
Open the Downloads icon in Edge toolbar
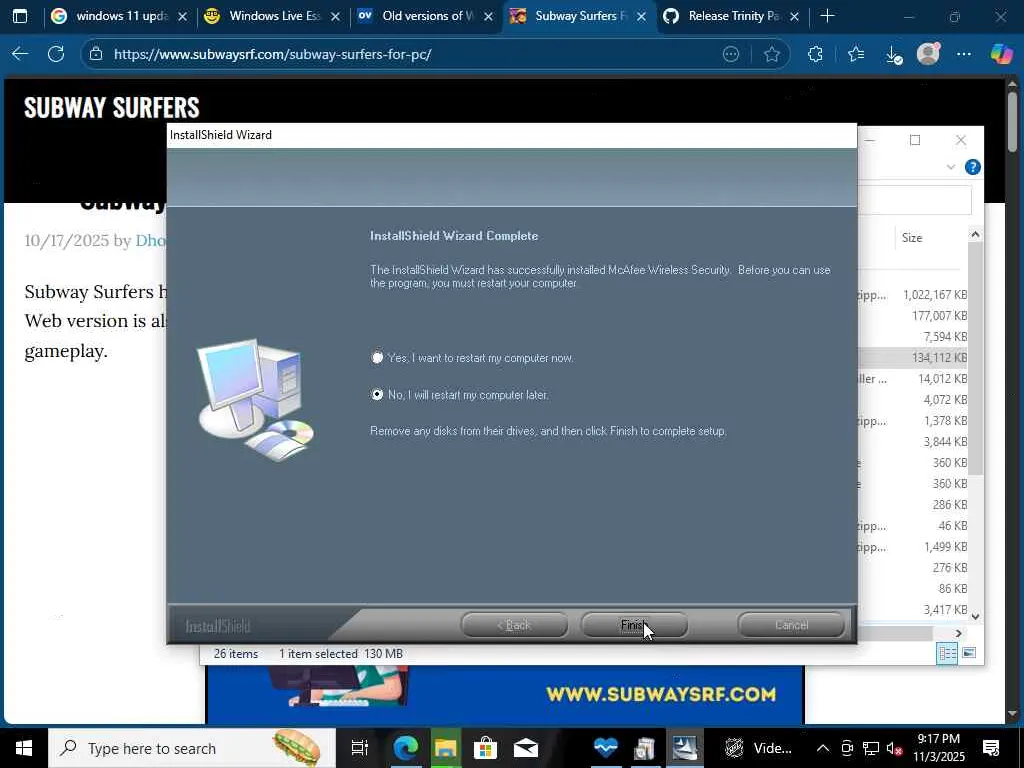893,55
